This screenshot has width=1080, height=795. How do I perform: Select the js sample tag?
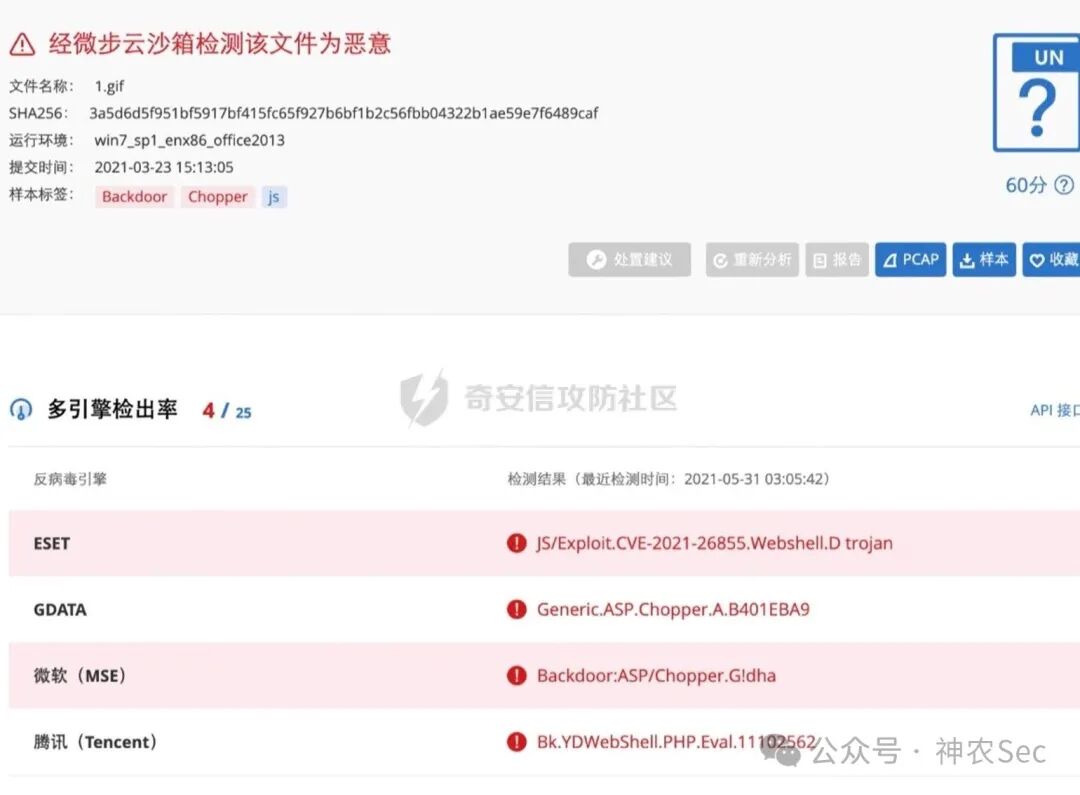pos(273,196)
